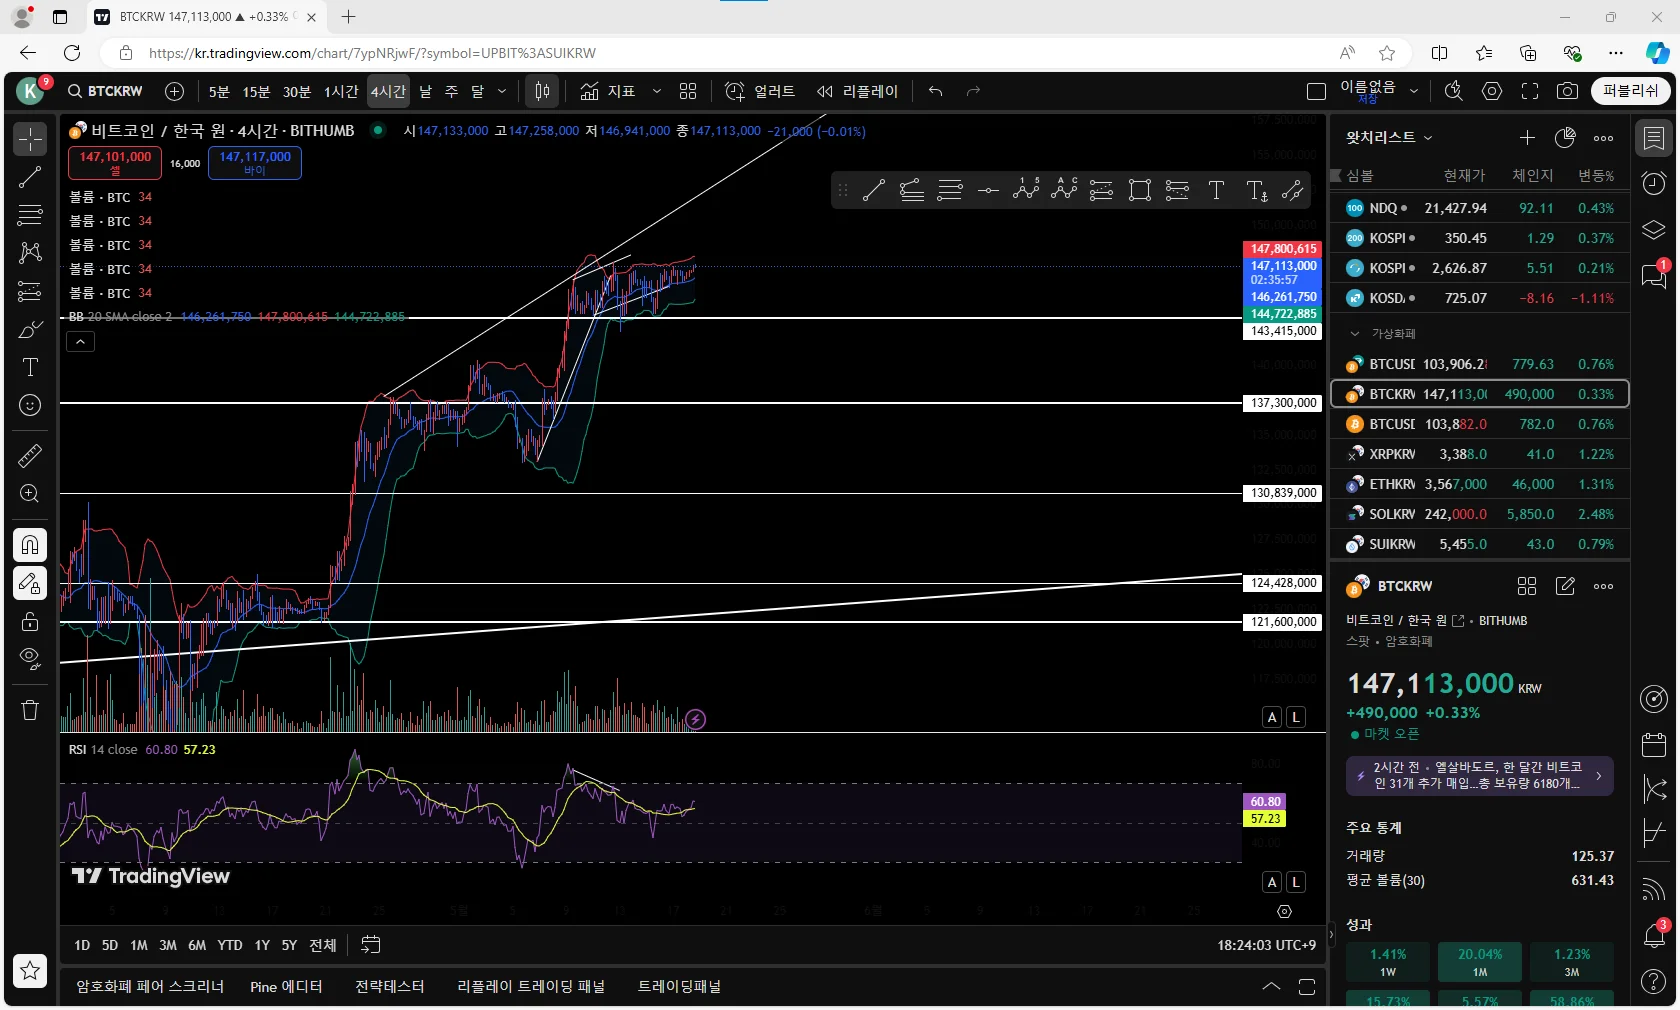Select the 1-5 Elliott wave tool

[1026, 190]
